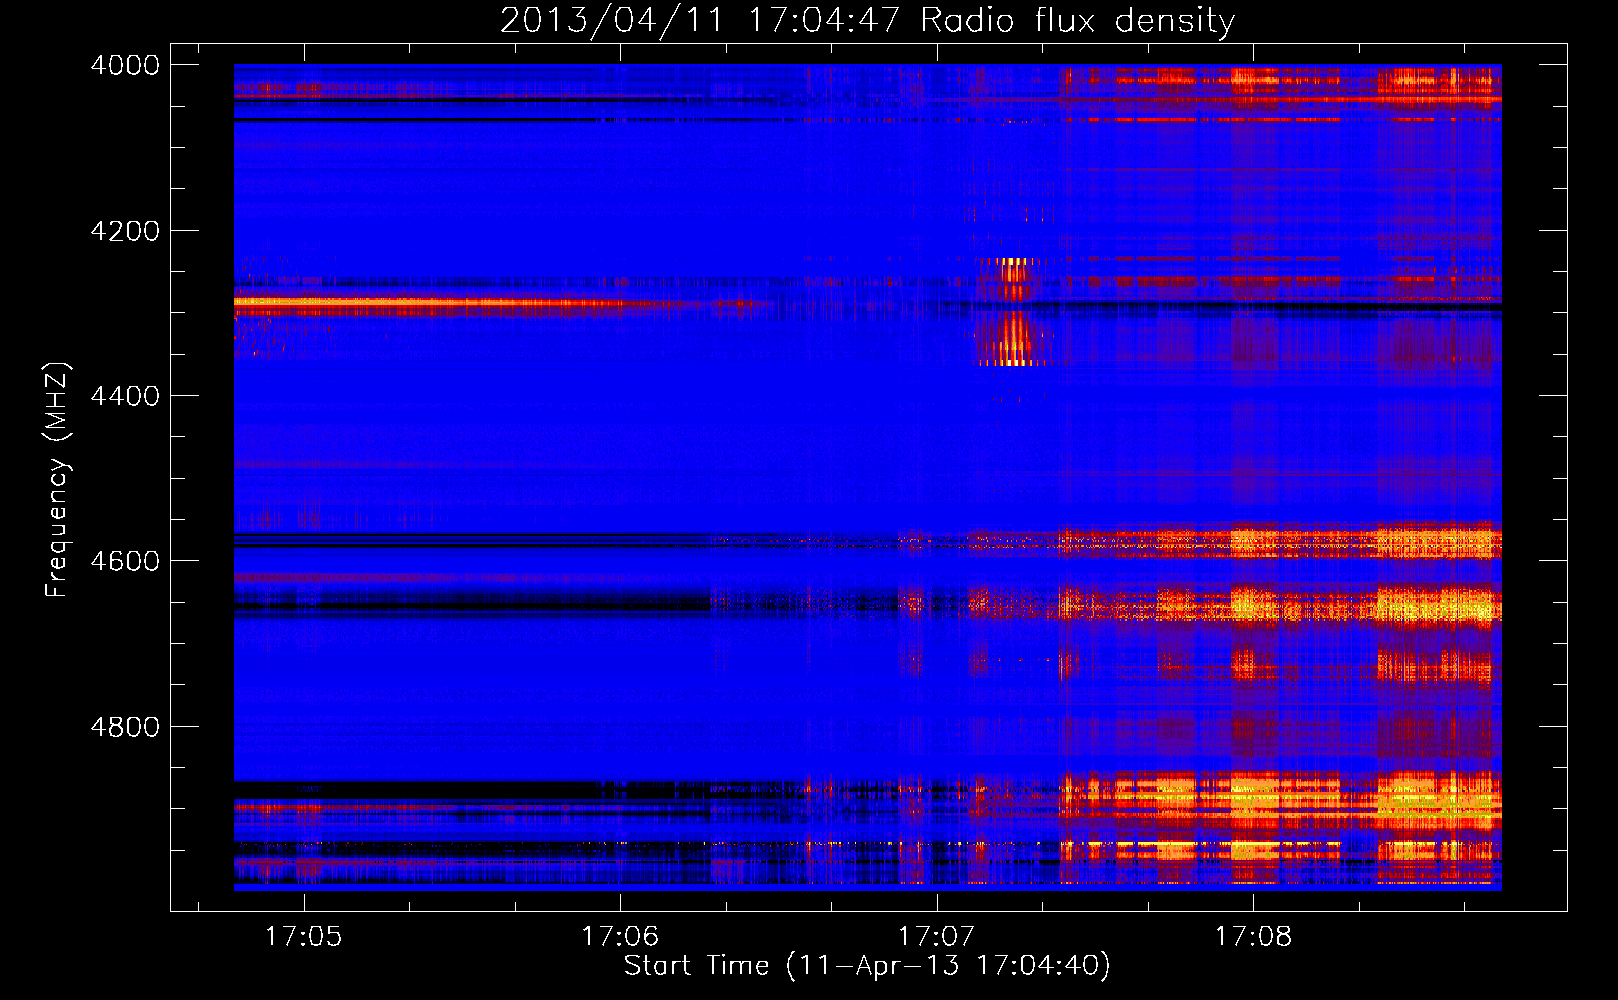The height and width of the screenshot is (1000, 1618).
Task: Click the 17:05 time axis label
Action: point(303,937)
